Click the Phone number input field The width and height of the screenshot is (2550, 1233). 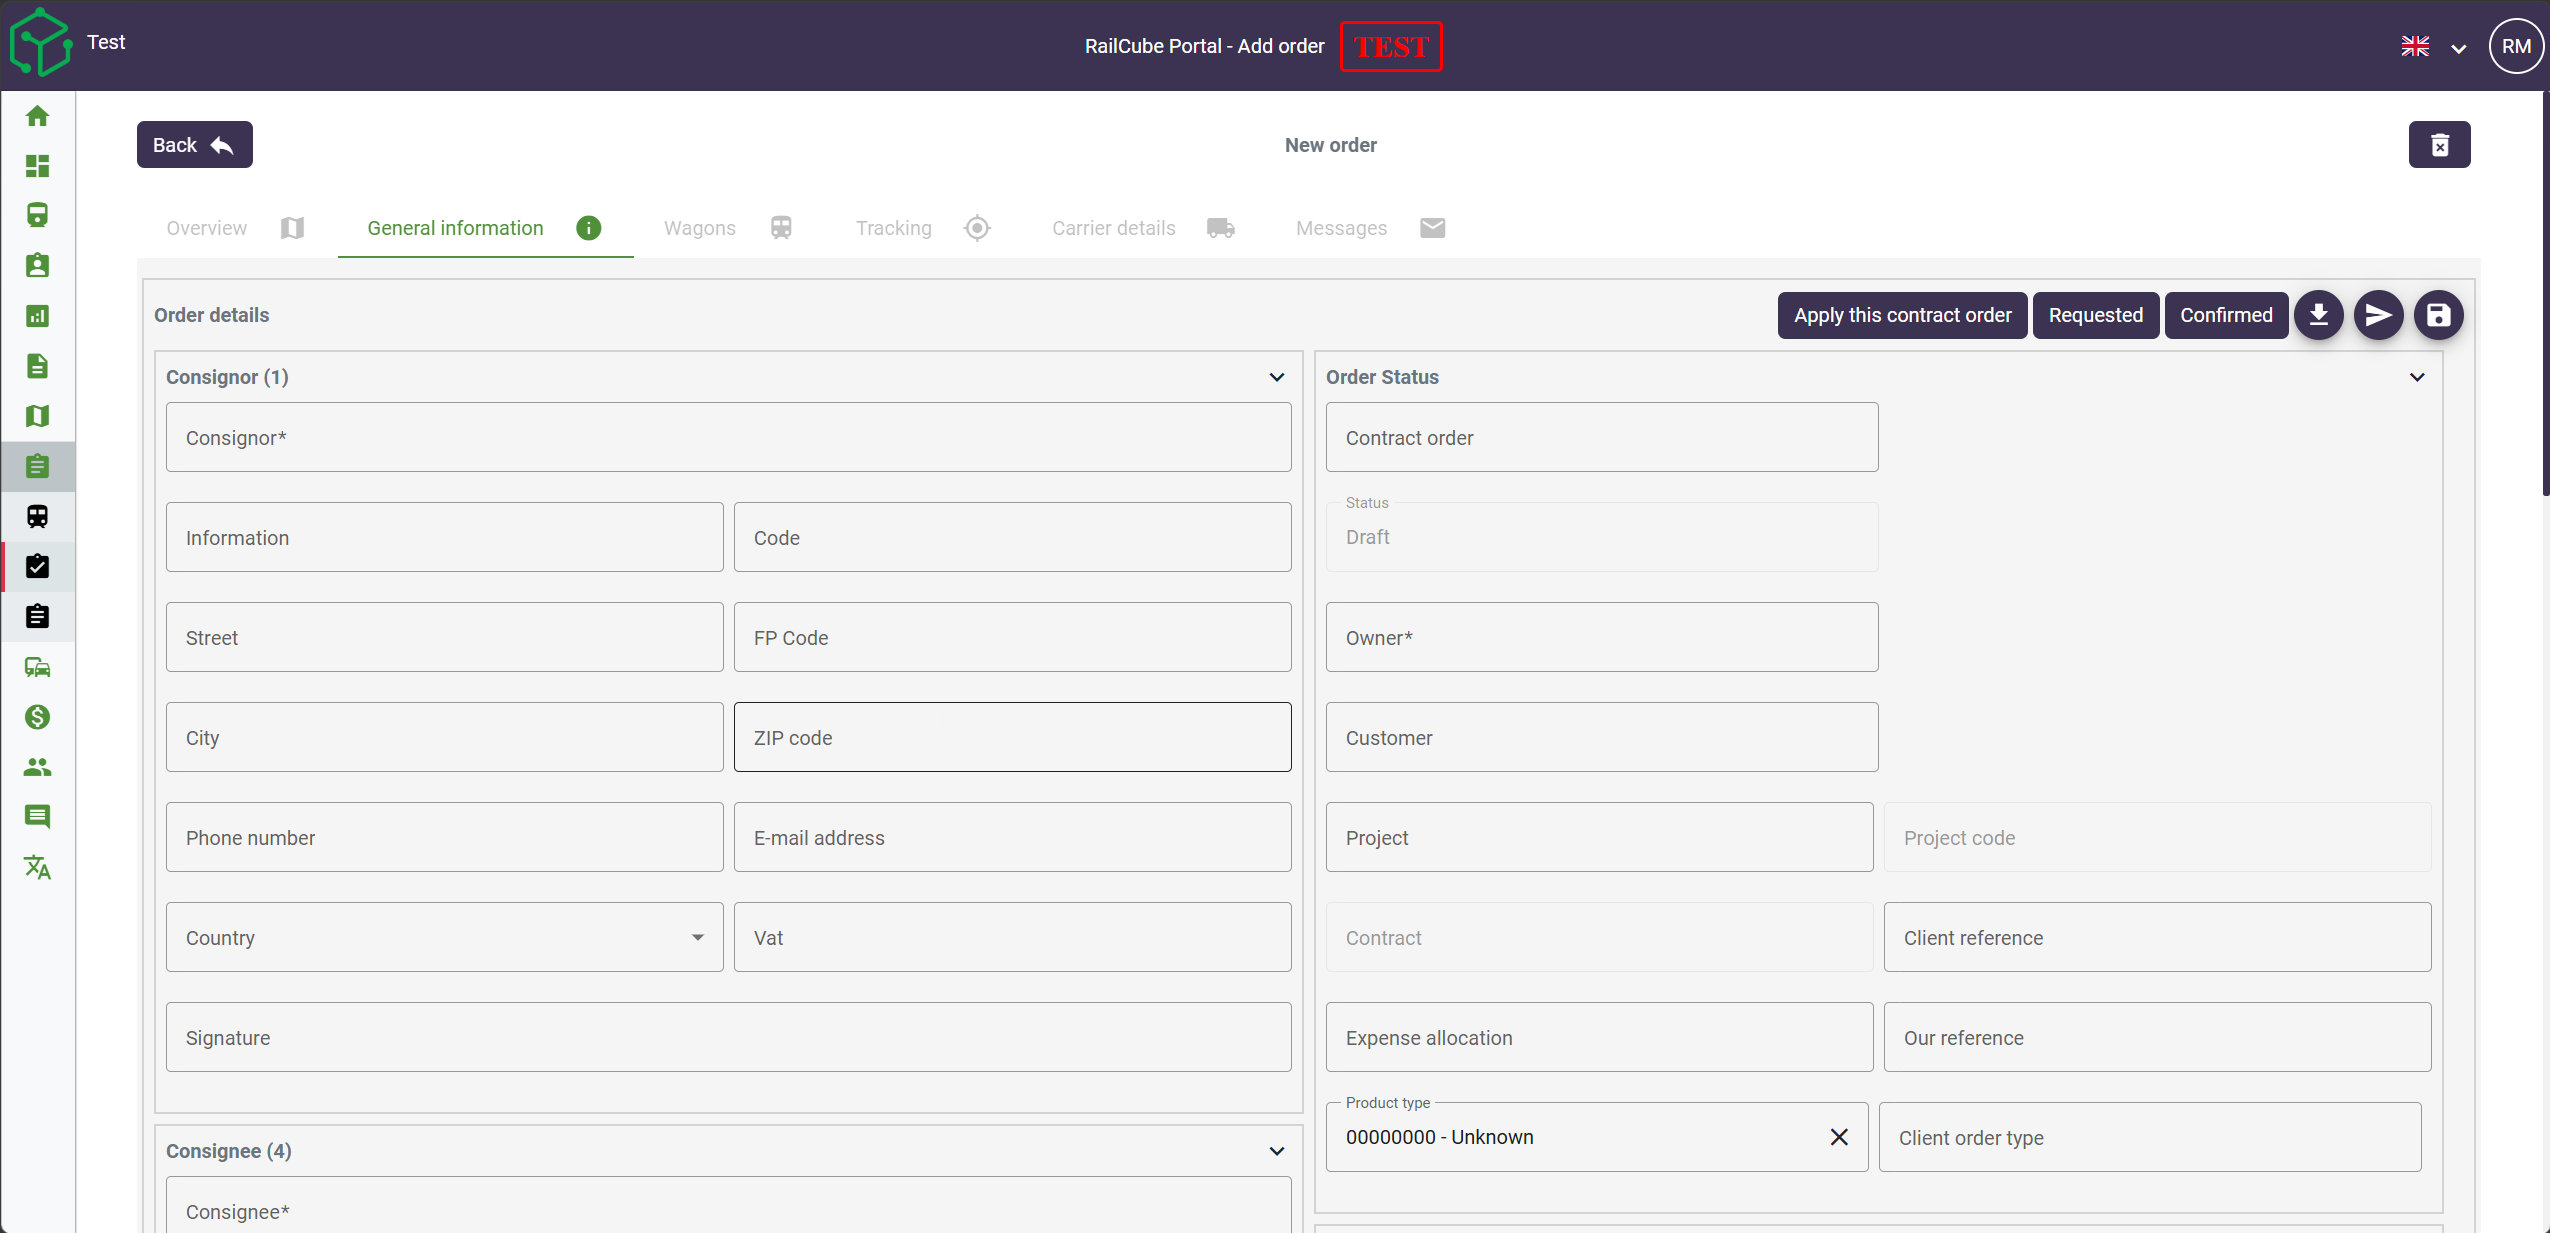tap(444, 837)
